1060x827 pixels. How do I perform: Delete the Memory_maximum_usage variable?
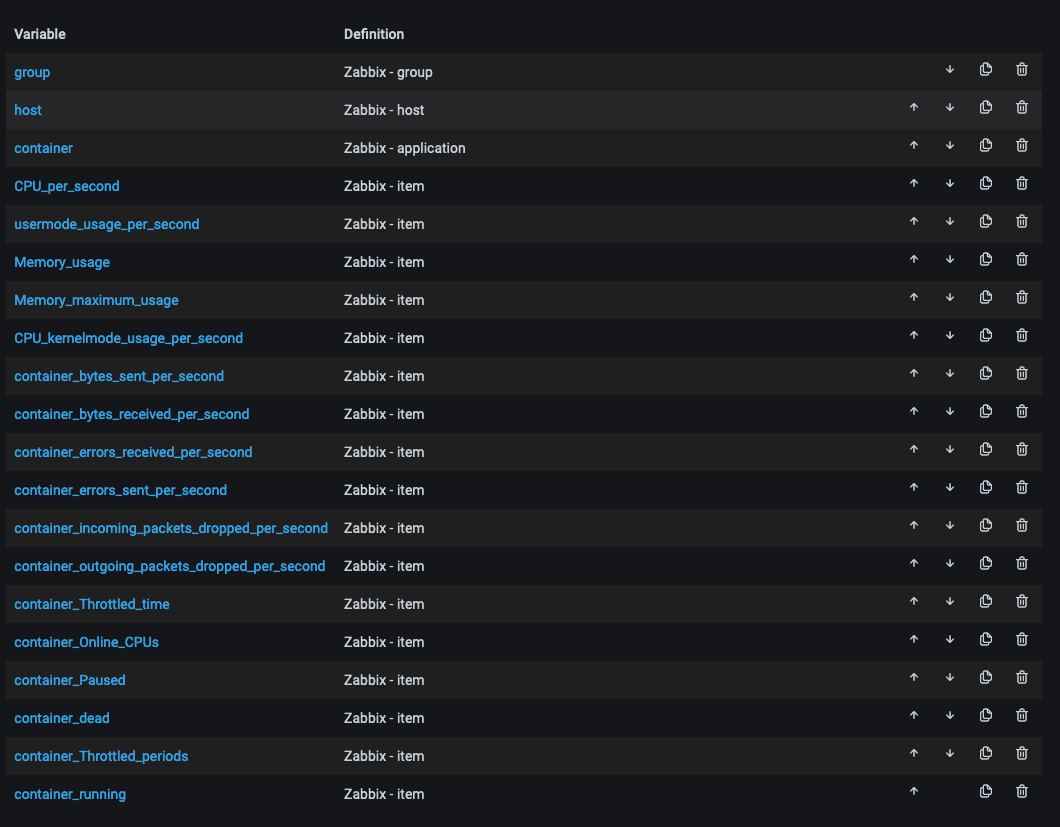point(1021,298)
